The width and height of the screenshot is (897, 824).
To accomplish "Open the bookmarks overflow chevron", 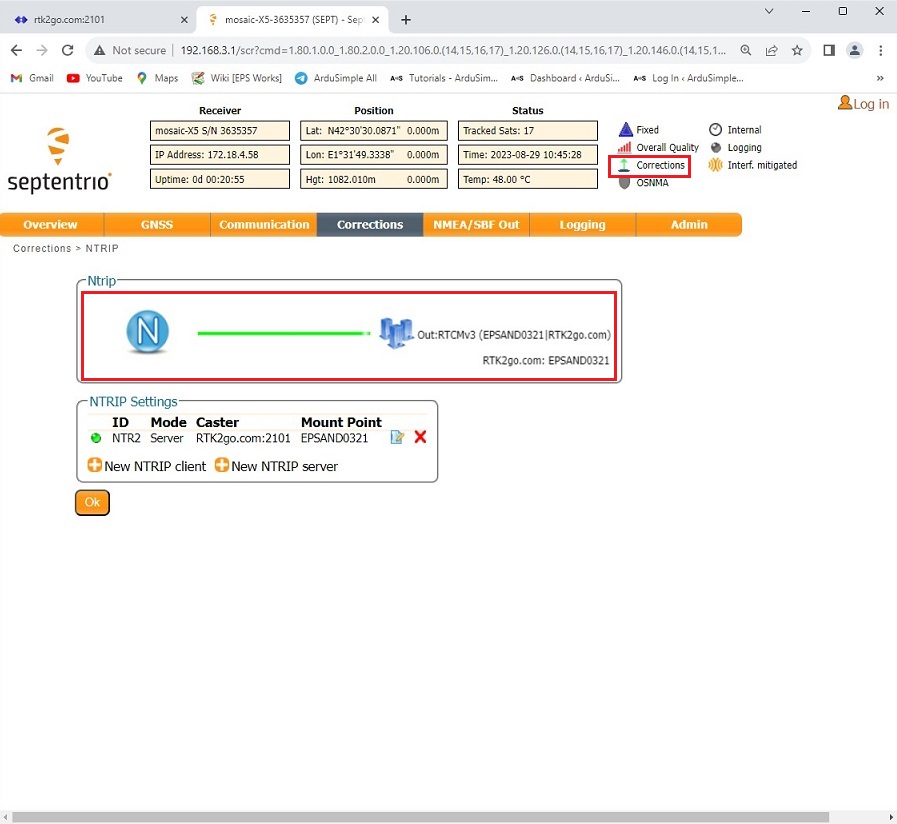I will [880, 78].
